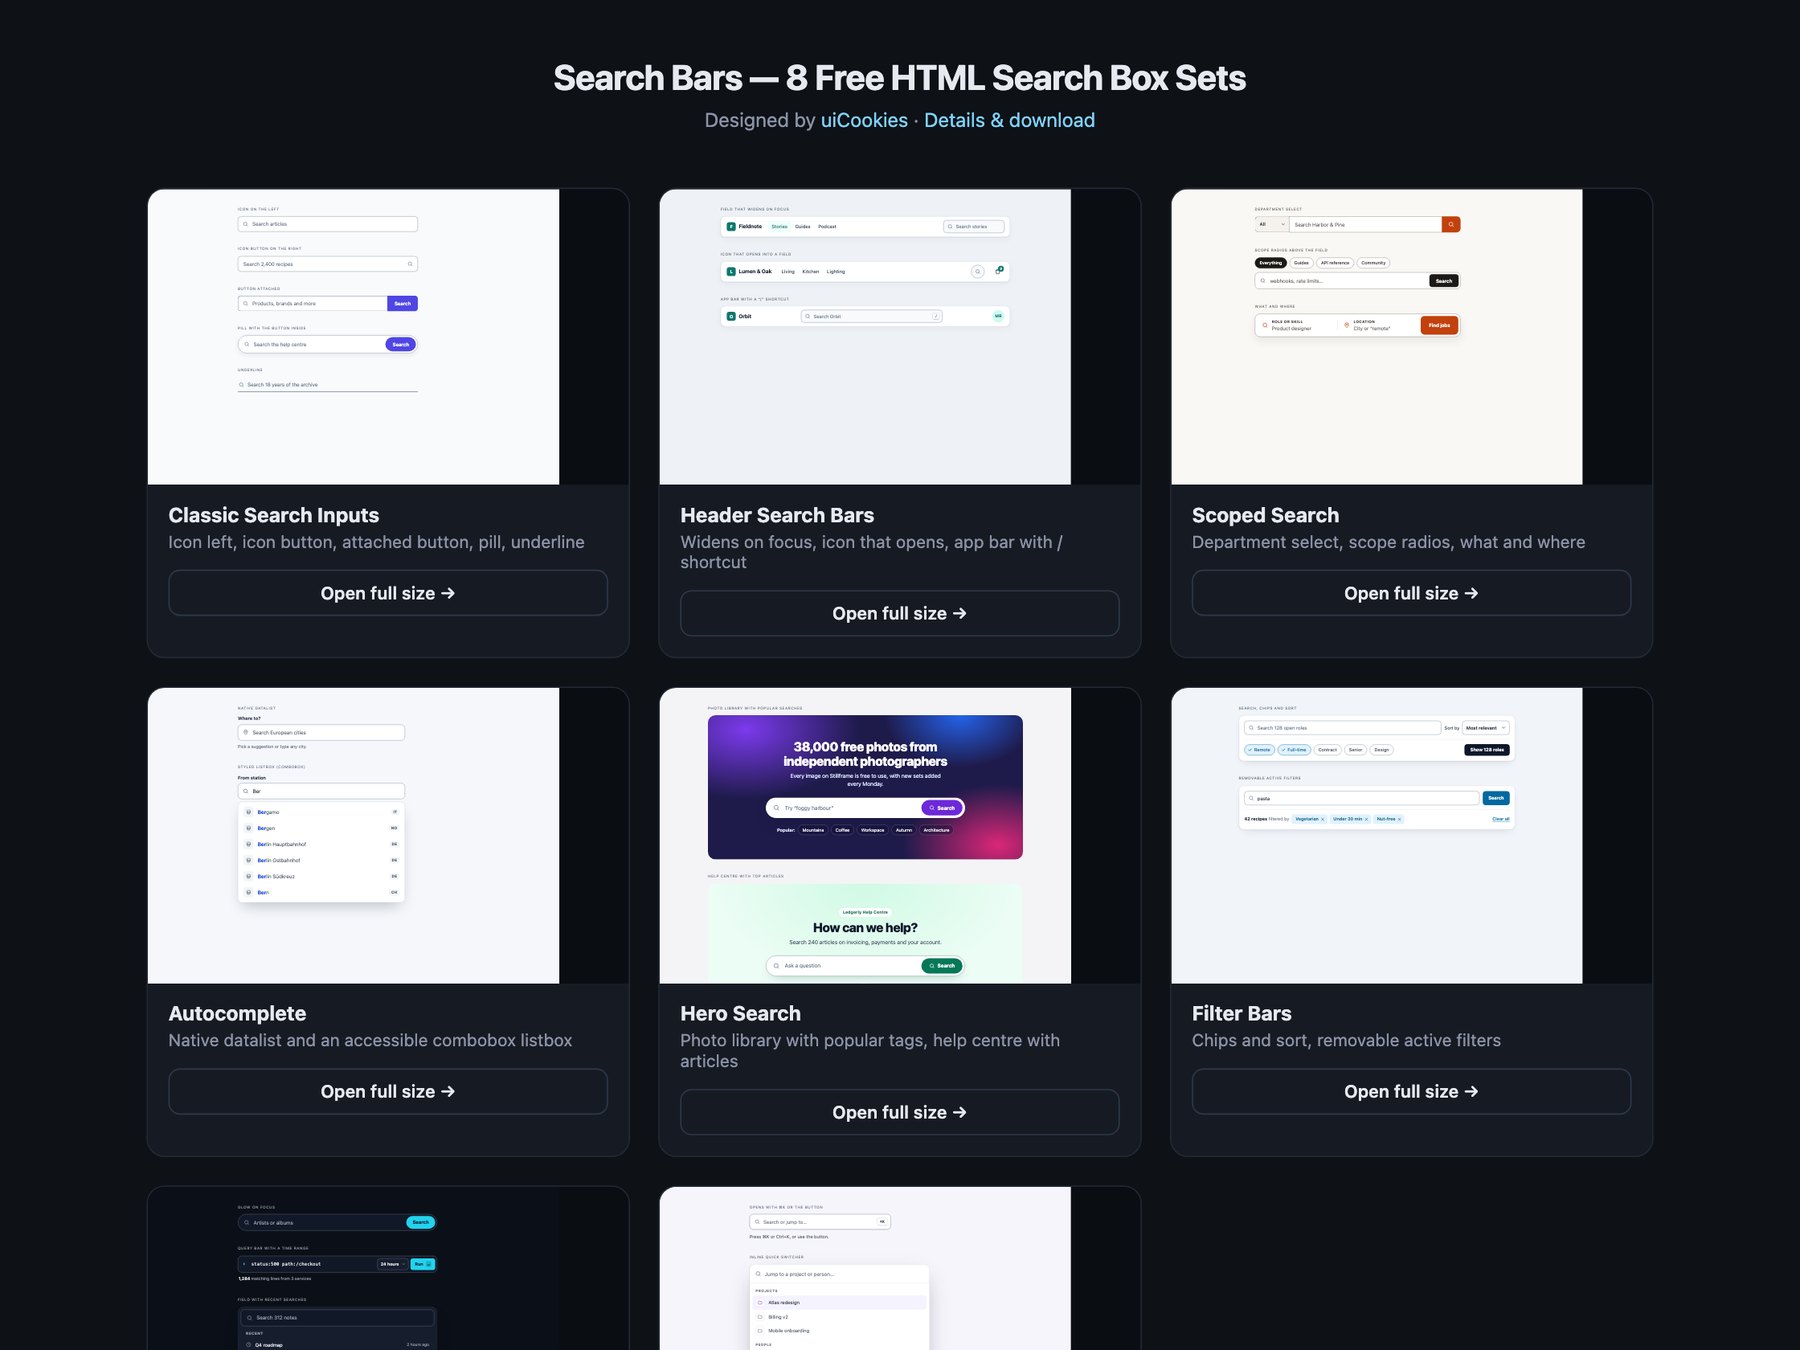Open Scoped Search at full size

click(x=1411, y=593)
